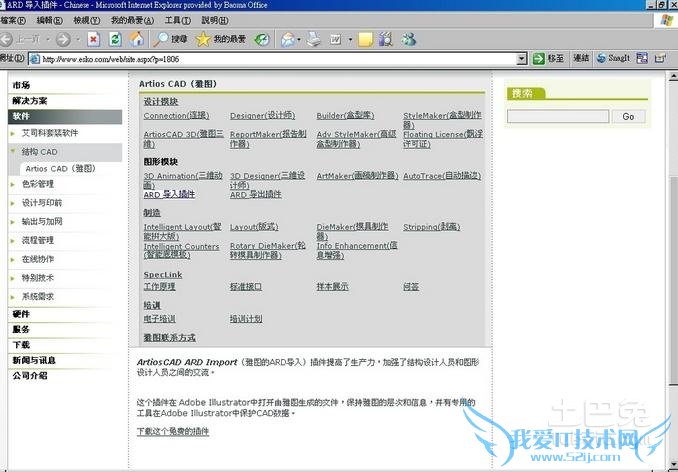The height and width of the screenshot is (472, 678).
Task: Select 硬件 in left navigation
Action: [x=21, y=314]
